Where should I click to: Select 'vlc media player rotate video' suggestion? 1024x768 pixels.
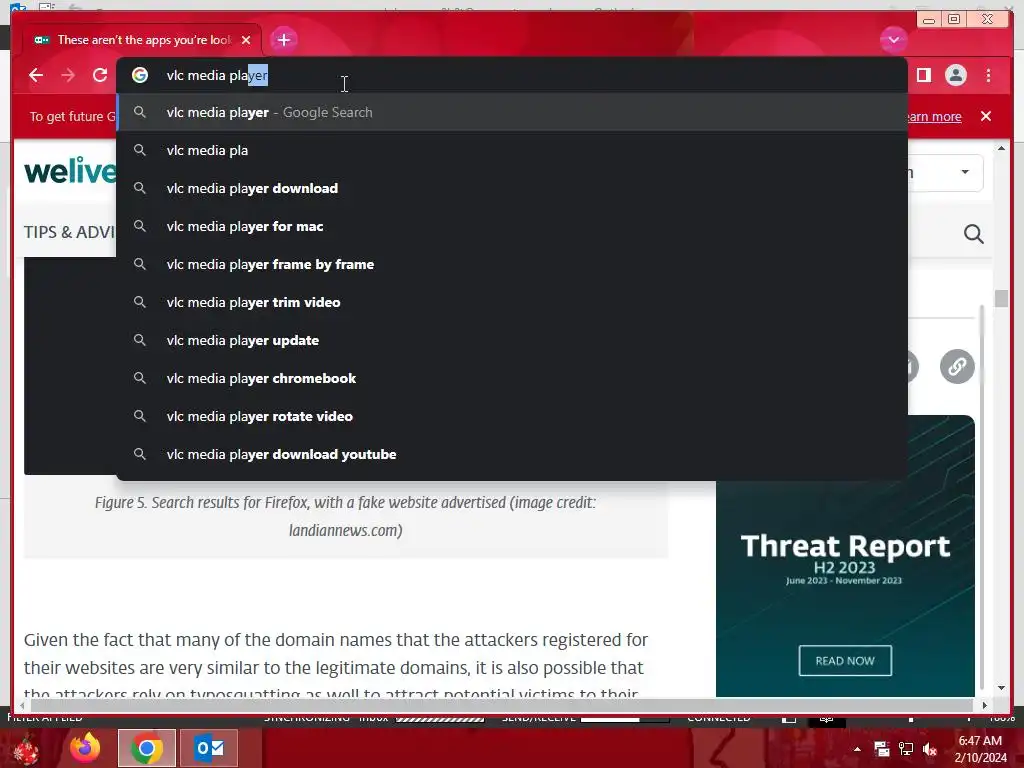pos(512,416)
